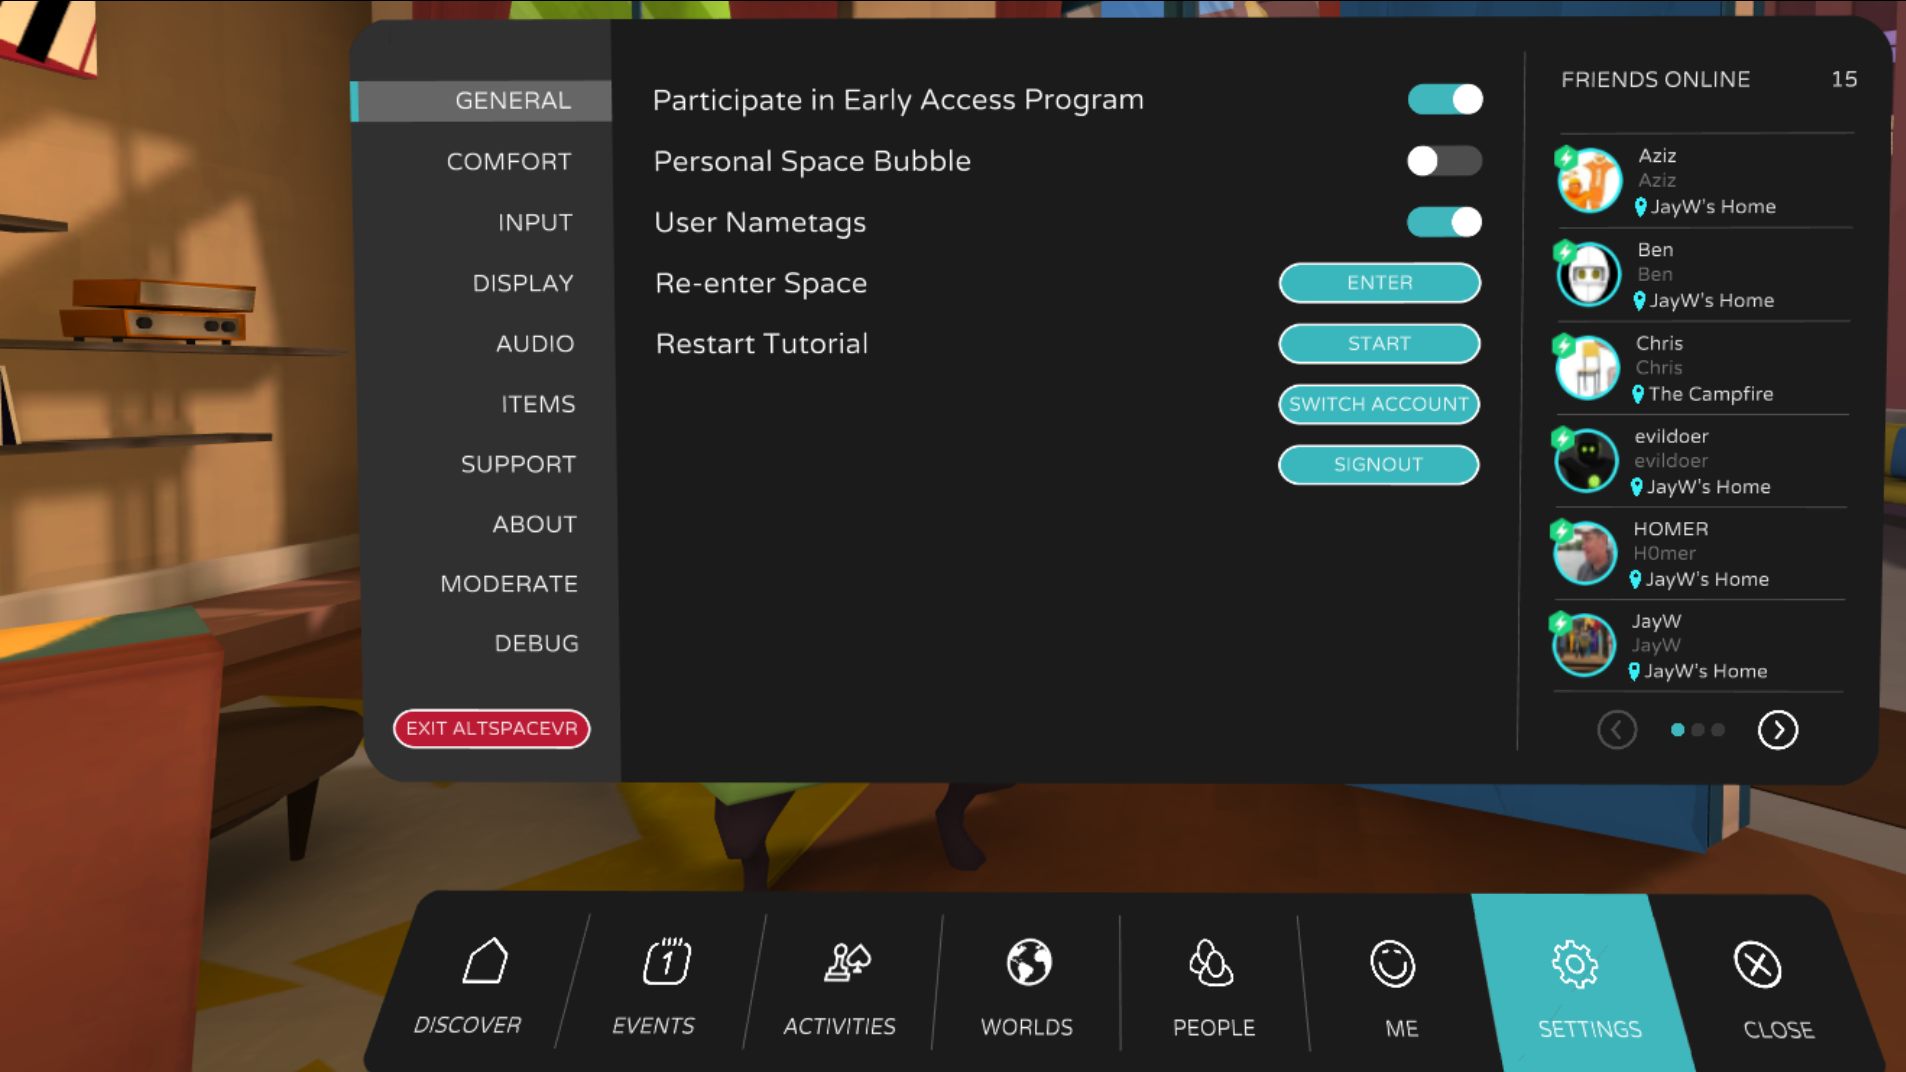Open the Display settings tab

(523, 284)
